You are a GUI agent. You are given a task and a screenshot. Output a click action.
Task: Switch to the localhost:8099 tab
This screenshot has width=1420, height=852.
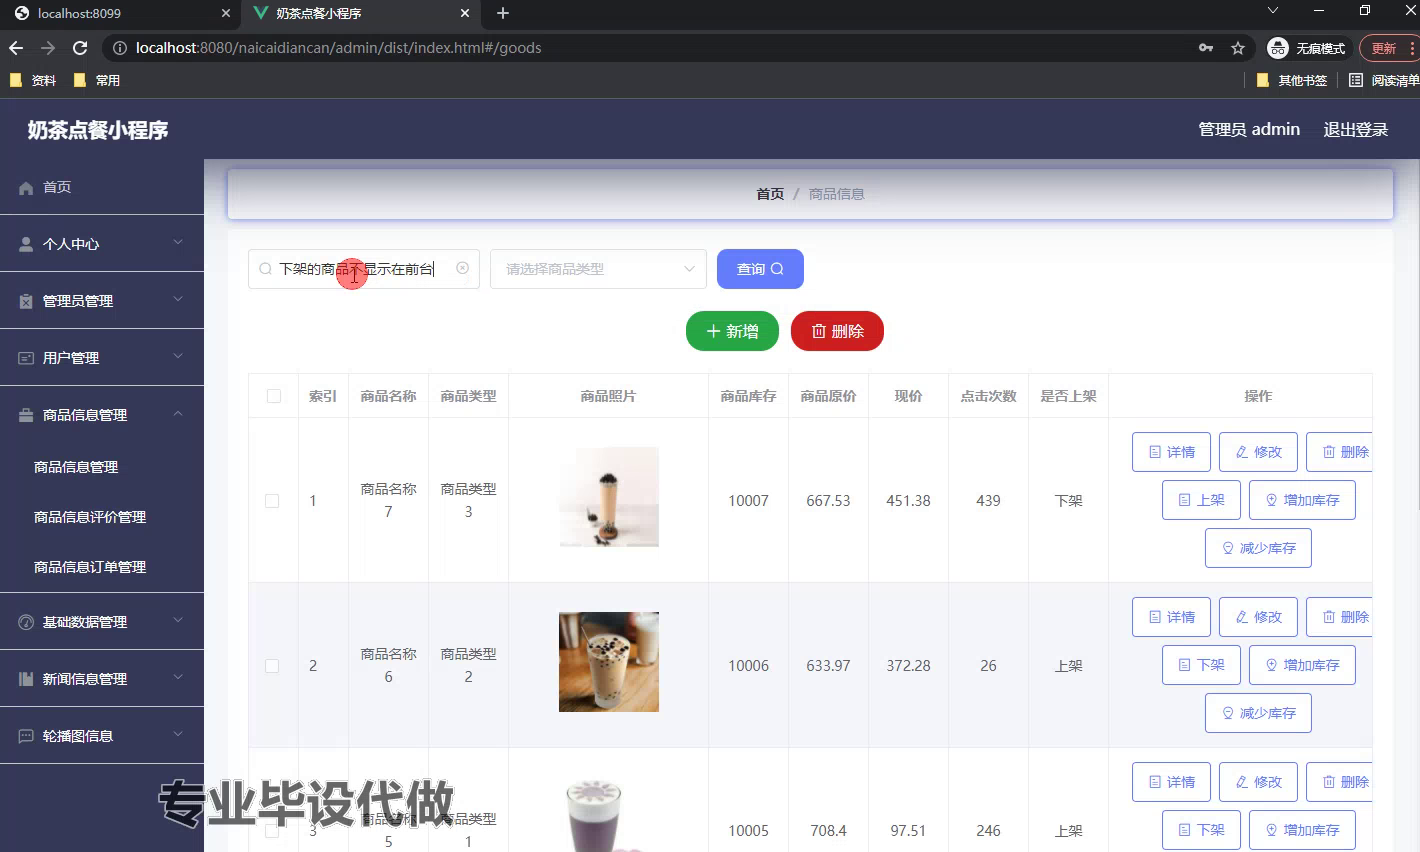(118, 14)
